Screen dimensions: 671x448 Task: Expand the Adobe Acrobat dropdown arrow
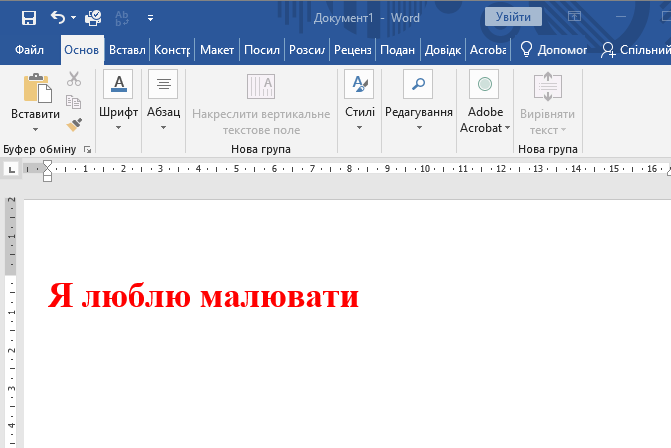(x=508, y=128)
